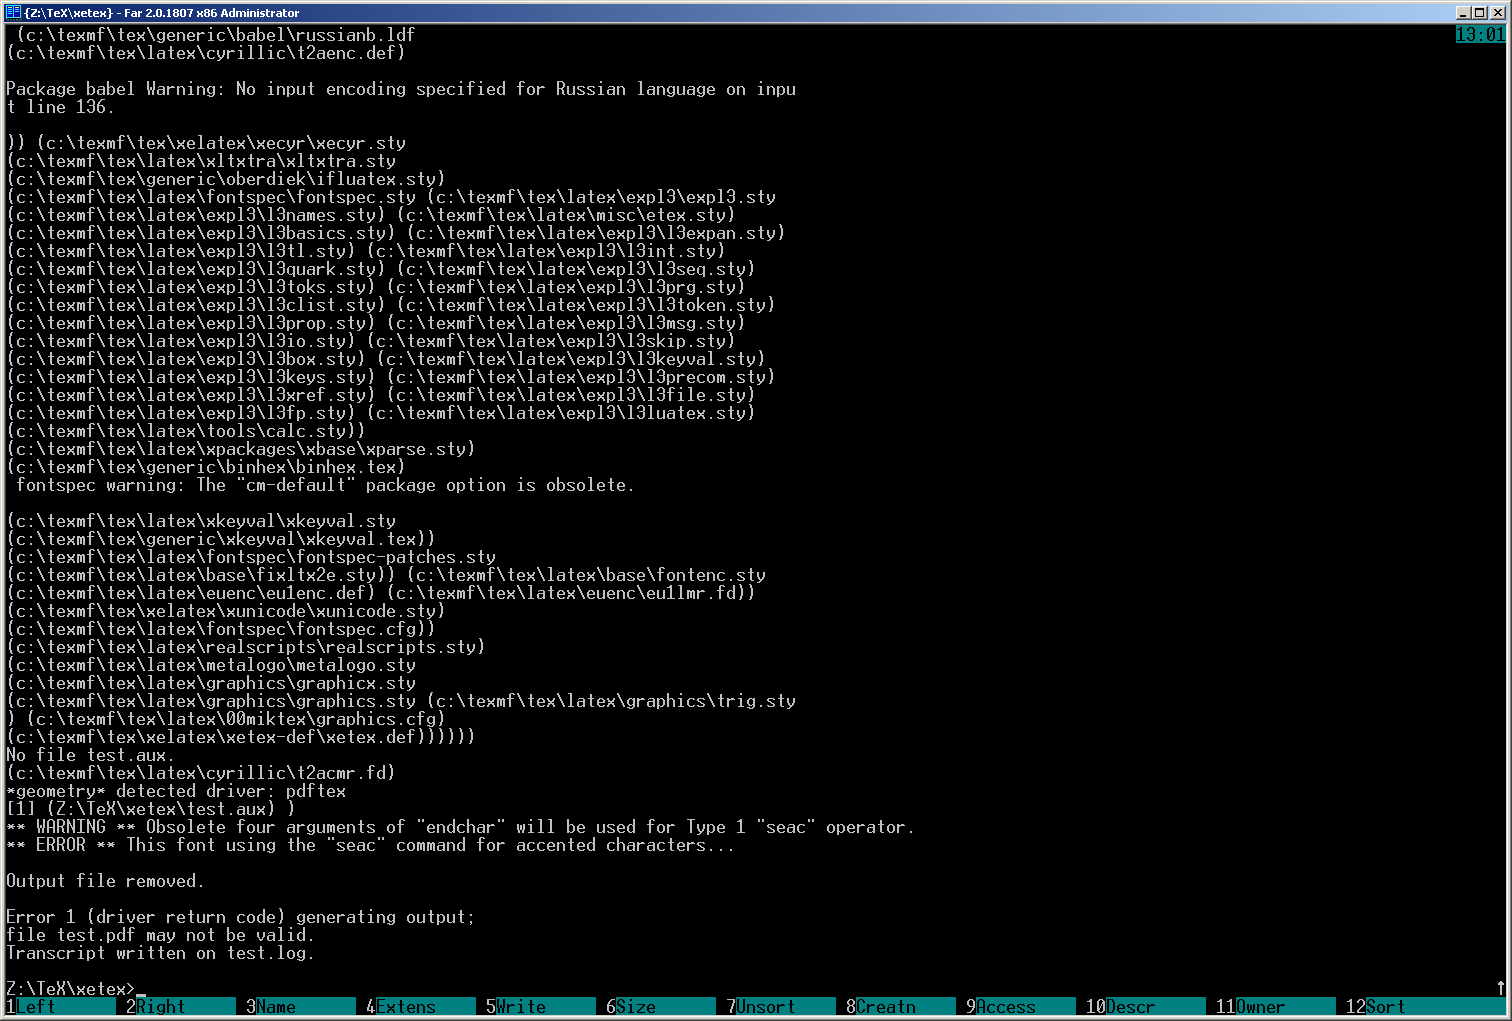Click the up arrow beside the command line
Image resolution: width=1512 pixels, height=1021 pixels.
1500,988
